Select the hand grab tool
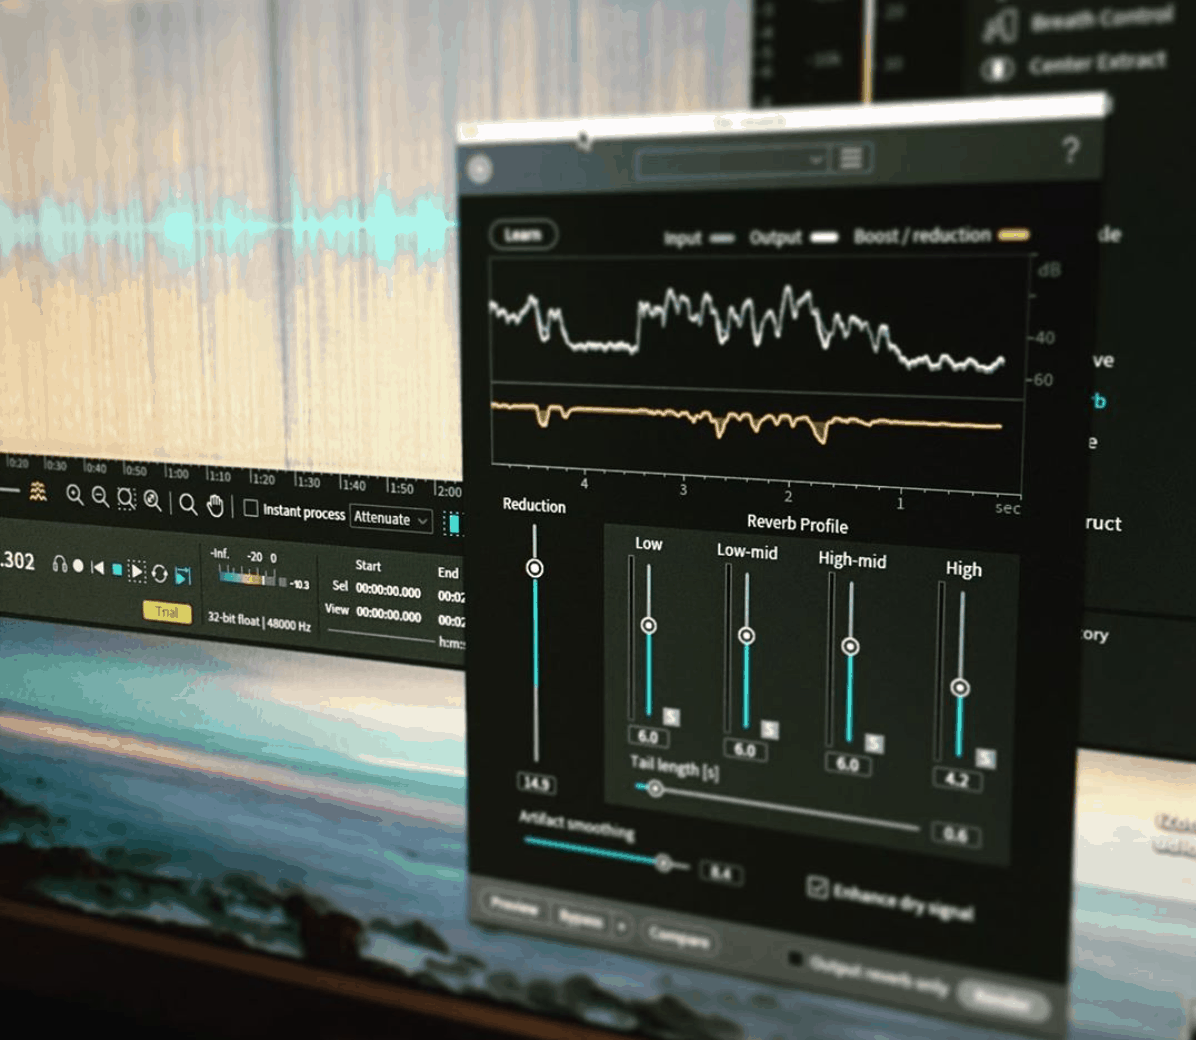Image resolution: width=1196 pixels, height=1040 pixels. point(215,506)
